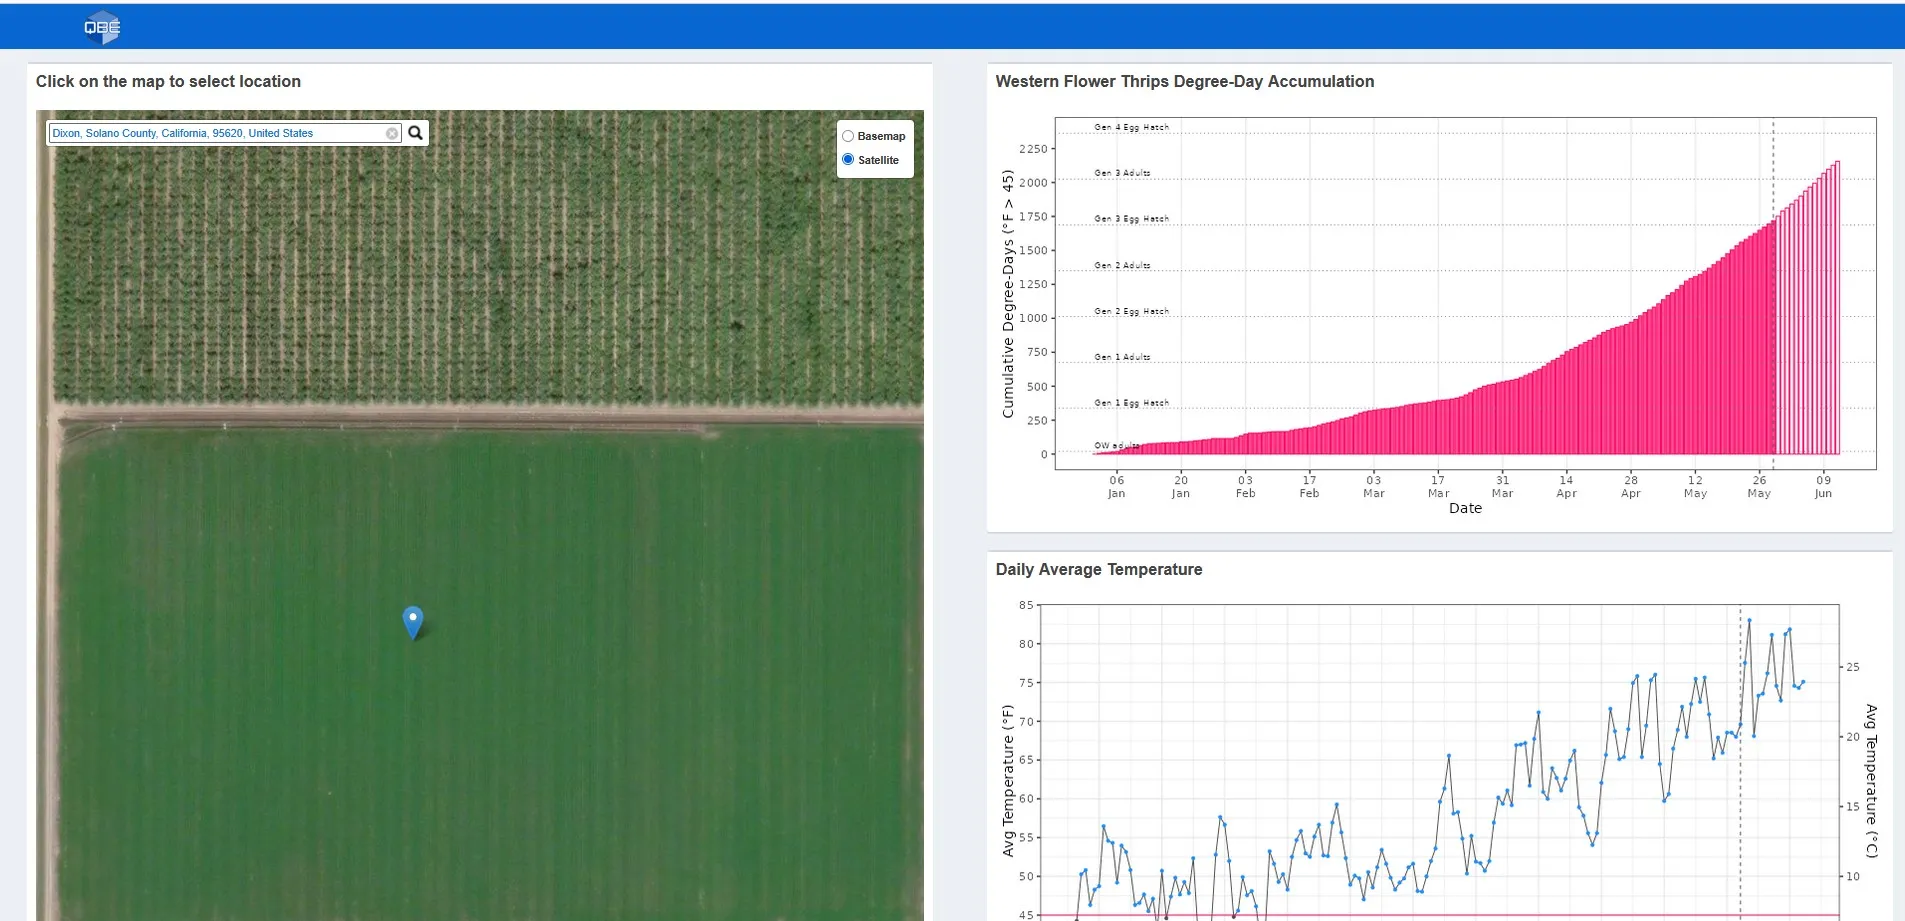Click the Gen 4 Egg Hatch threshold label
The height and width of the screenshot is (921, 1905).
click(1131, 127)
